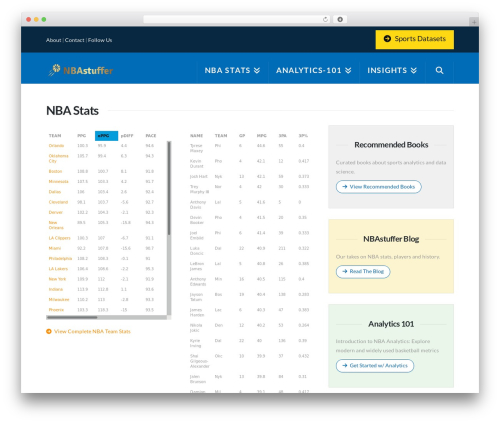The height and width of the screenshot is (423, 500).
Task: Click Get Started w/ Analytics button
Action: 375,366
